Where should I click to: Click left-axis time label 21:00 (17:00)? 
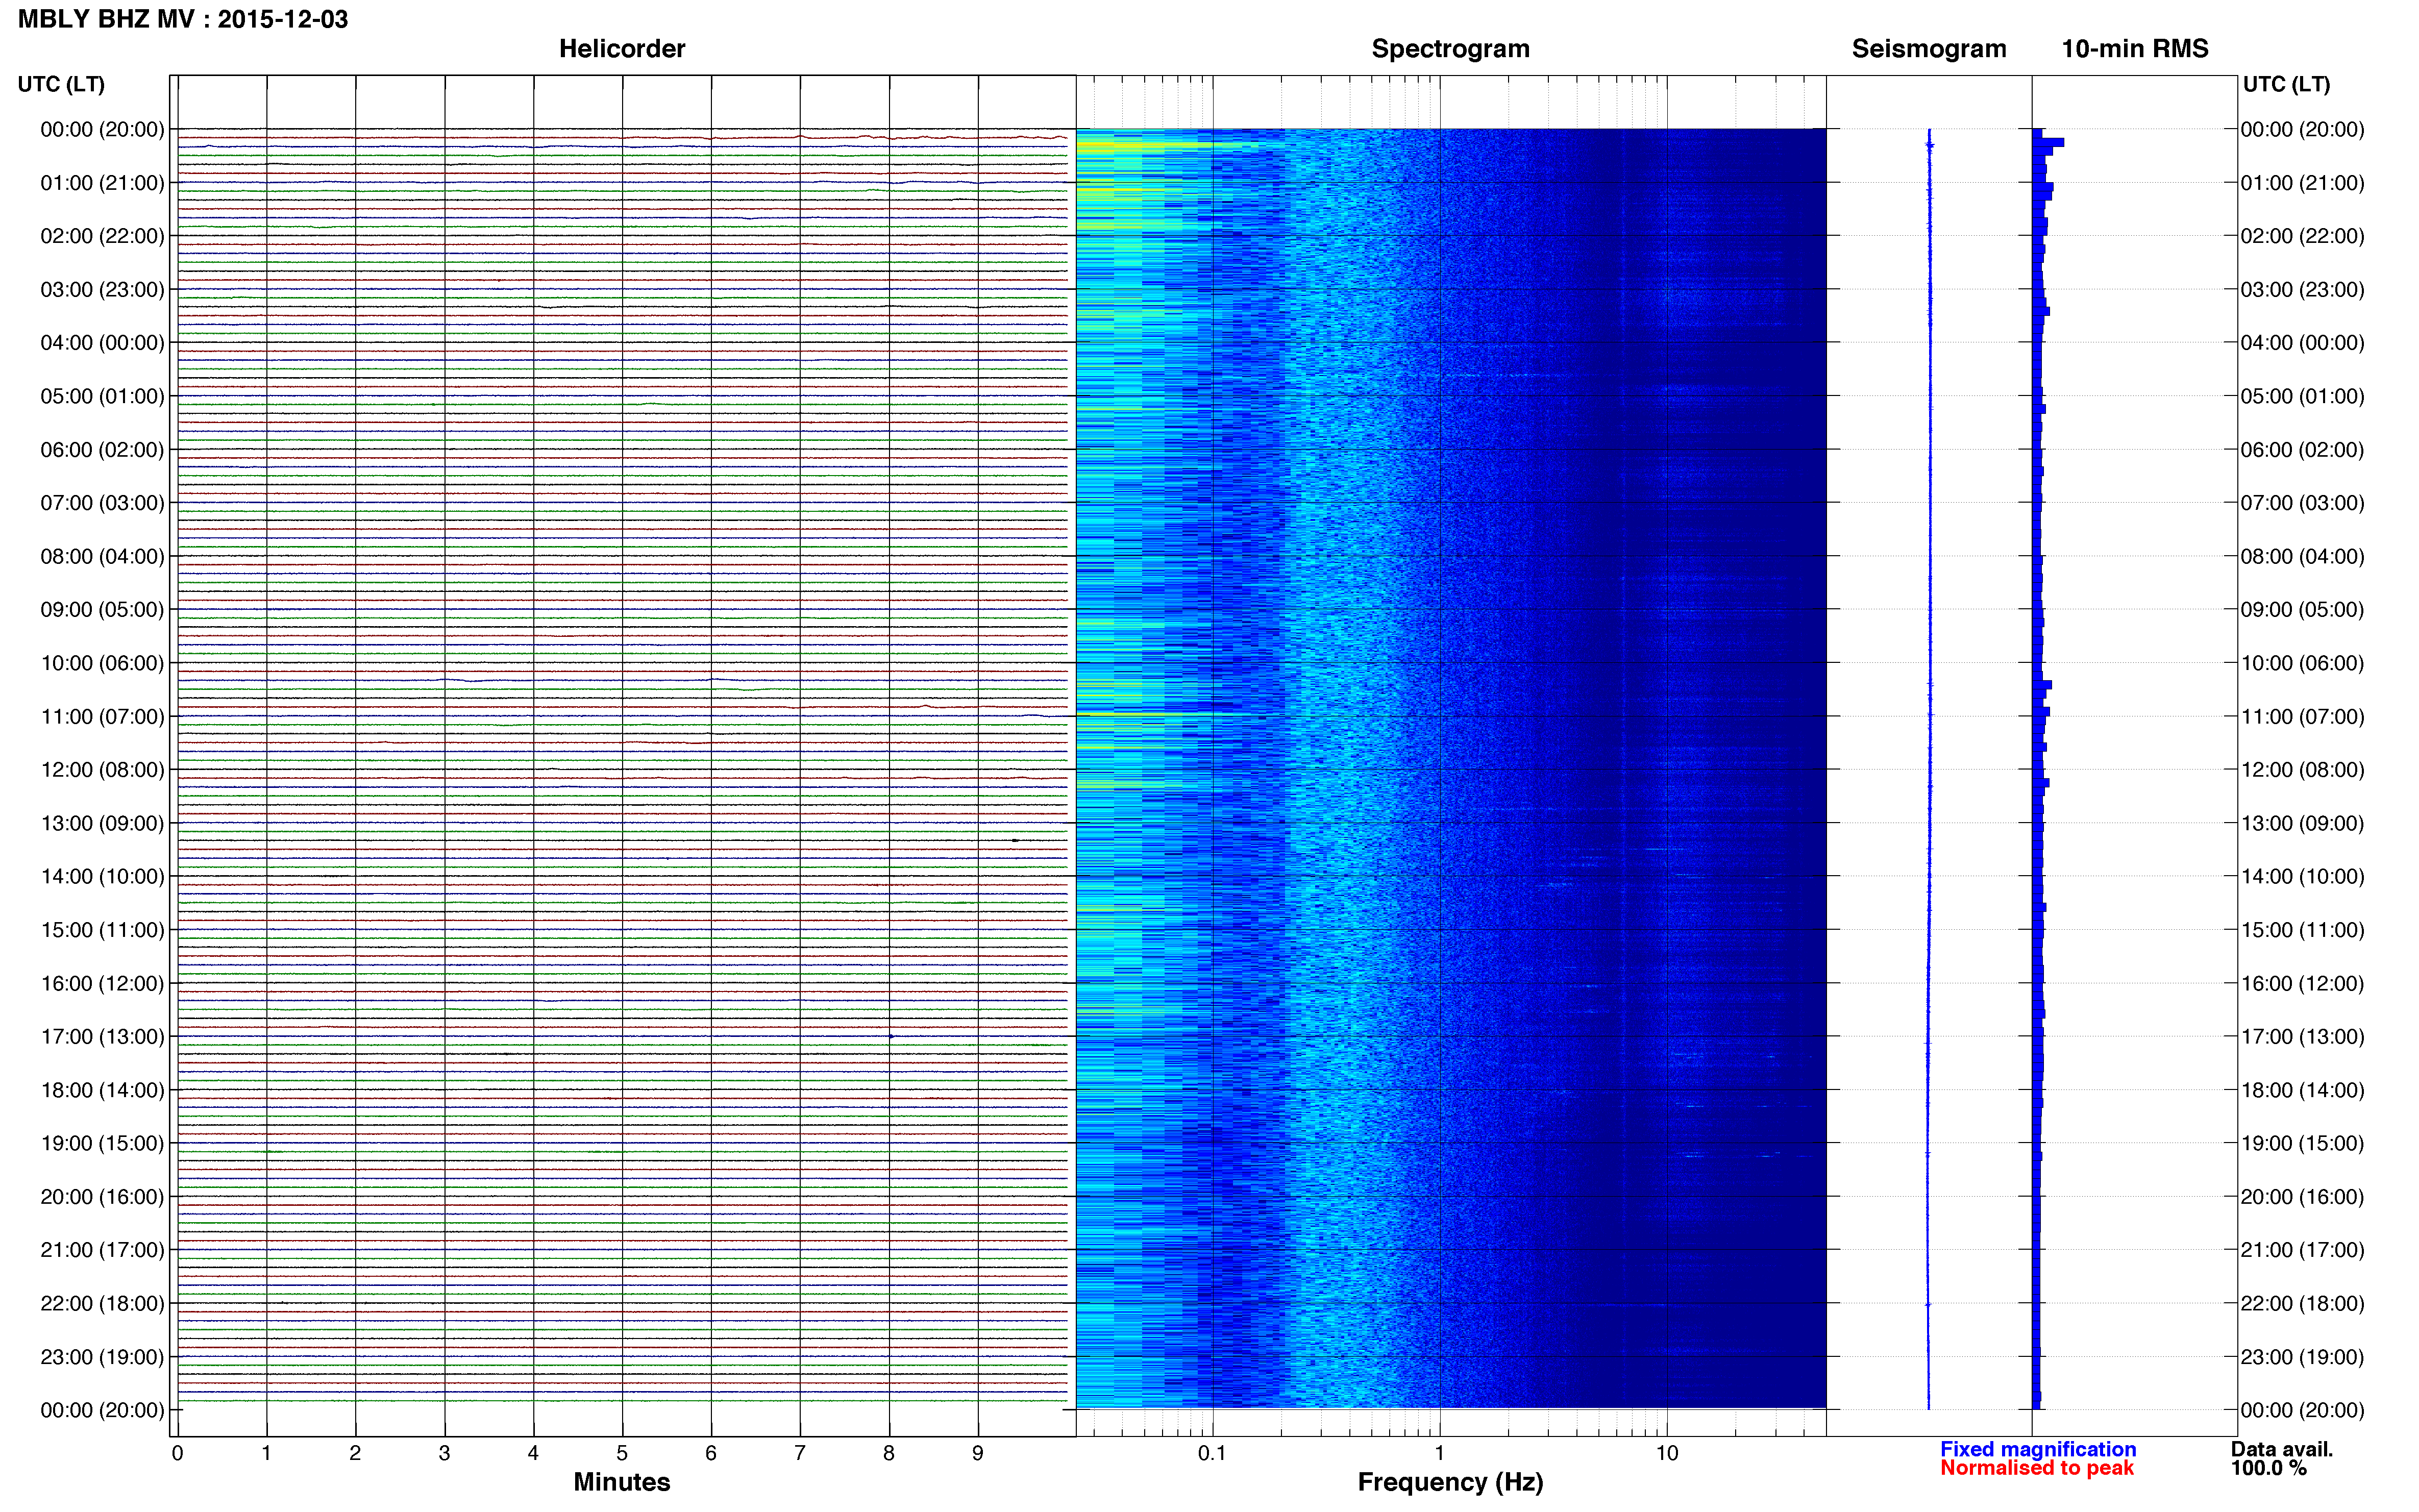tap(102, 1250)
